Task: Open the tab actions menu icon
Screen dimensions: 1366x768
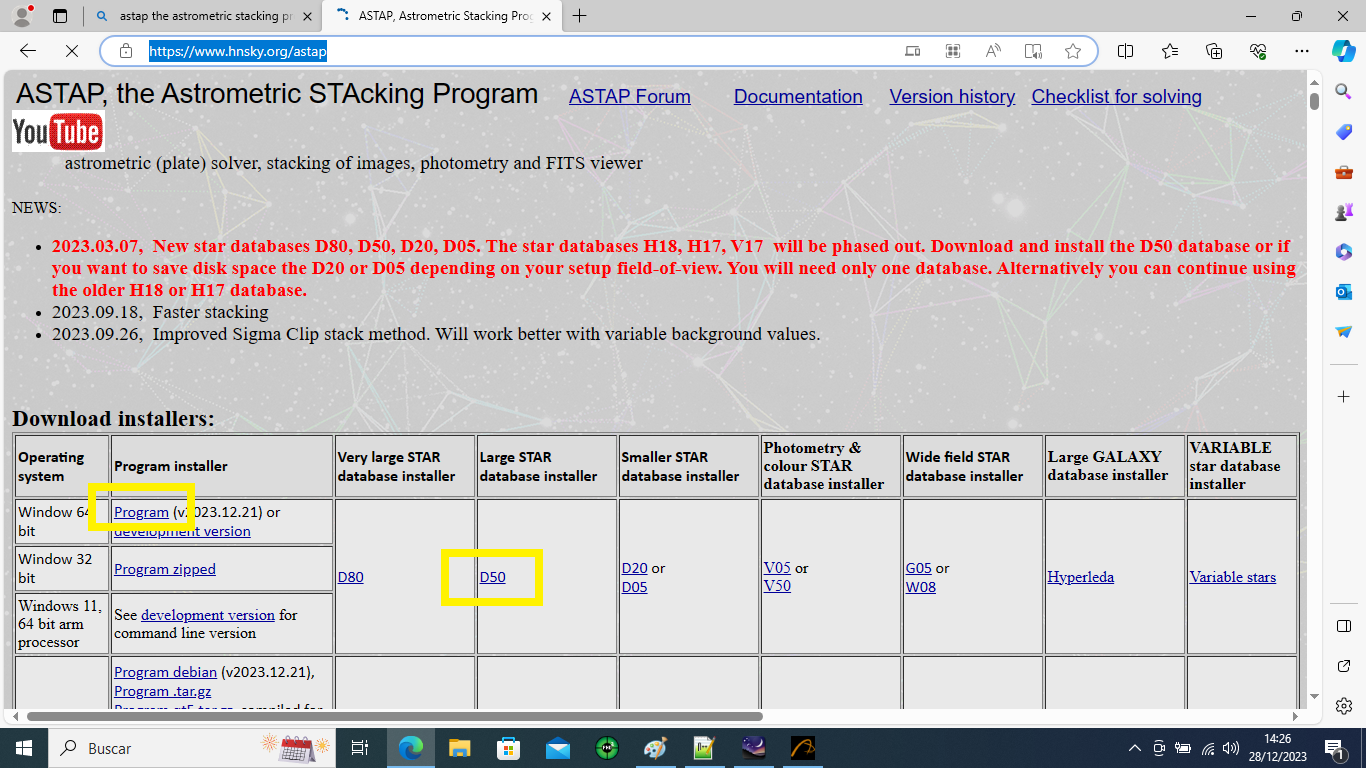Action: 60,16
